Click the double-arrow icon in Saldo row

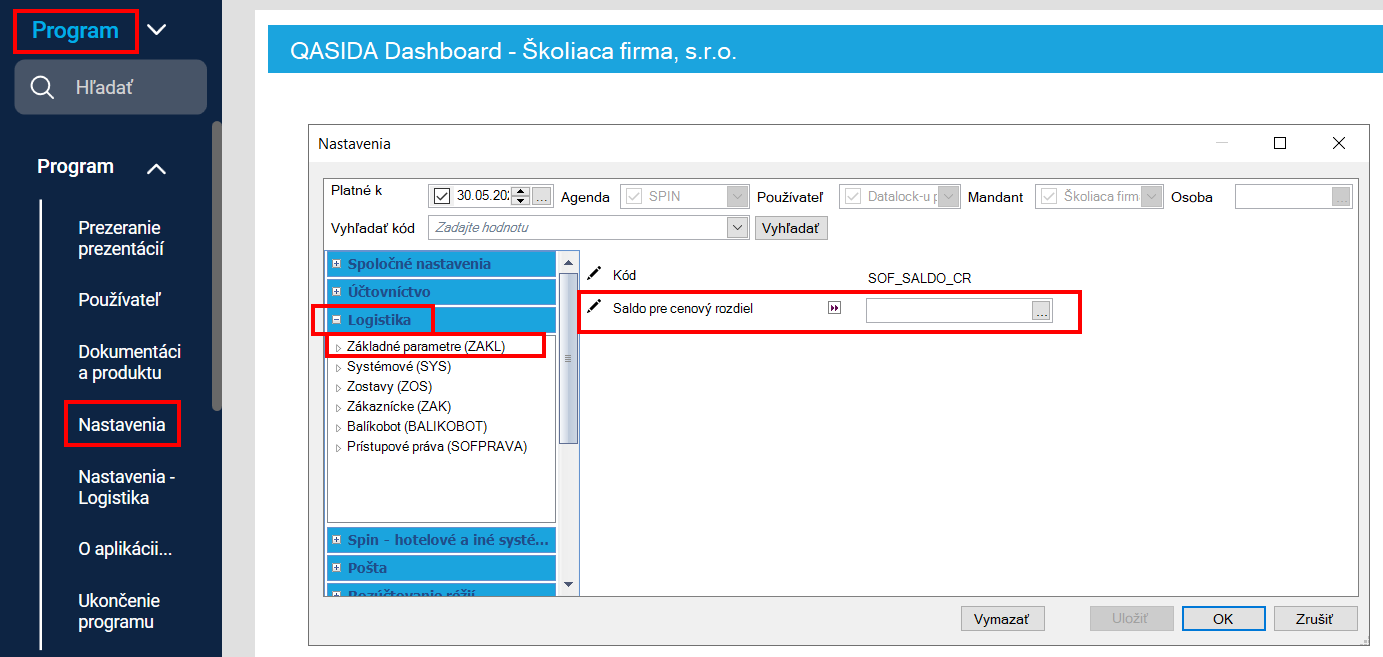[x=834, y=308]
